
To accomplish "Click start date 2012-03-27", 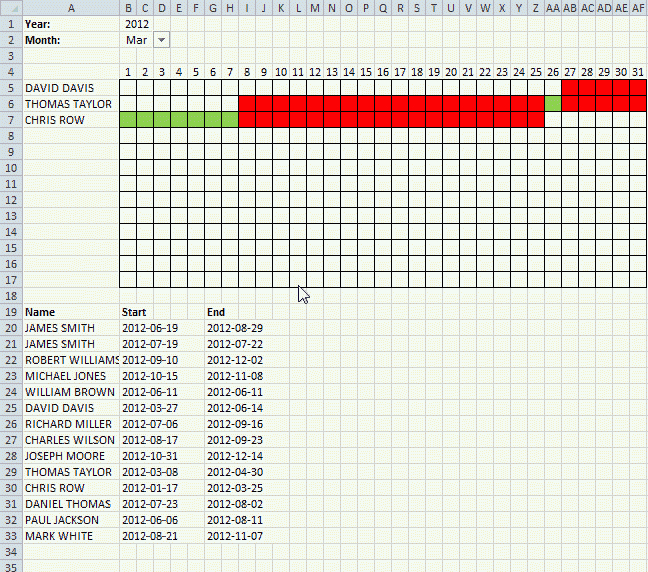I will [150, 408].
